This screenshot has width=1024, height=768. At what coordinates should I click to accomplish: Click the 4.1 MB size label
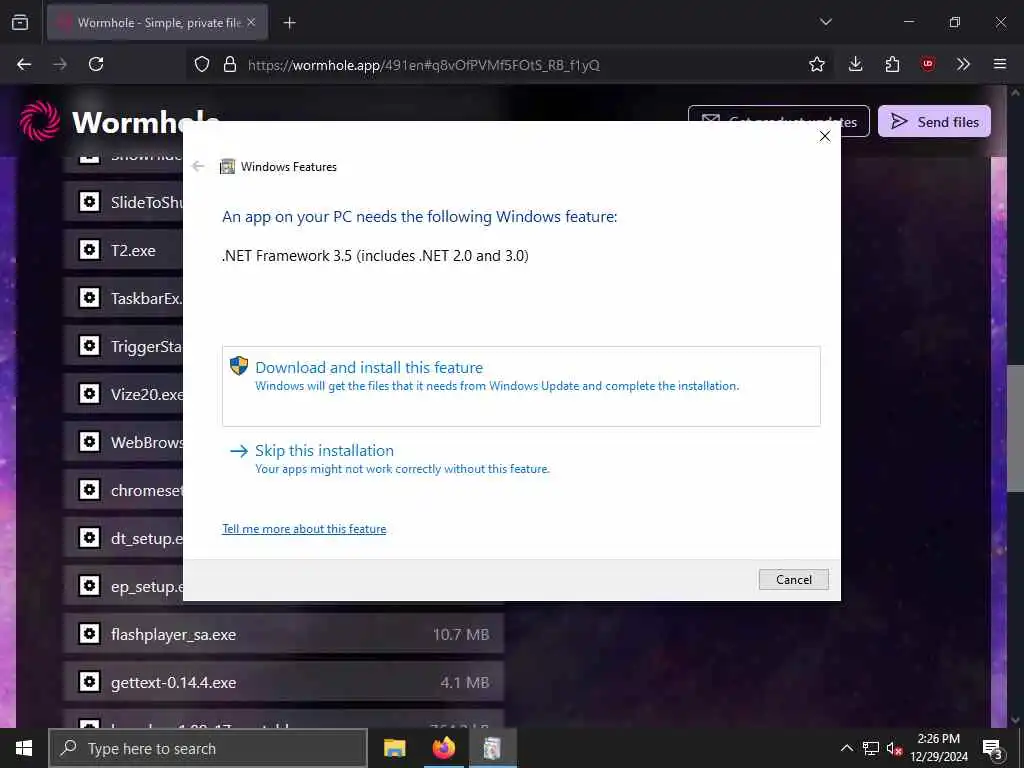(464, 682)
